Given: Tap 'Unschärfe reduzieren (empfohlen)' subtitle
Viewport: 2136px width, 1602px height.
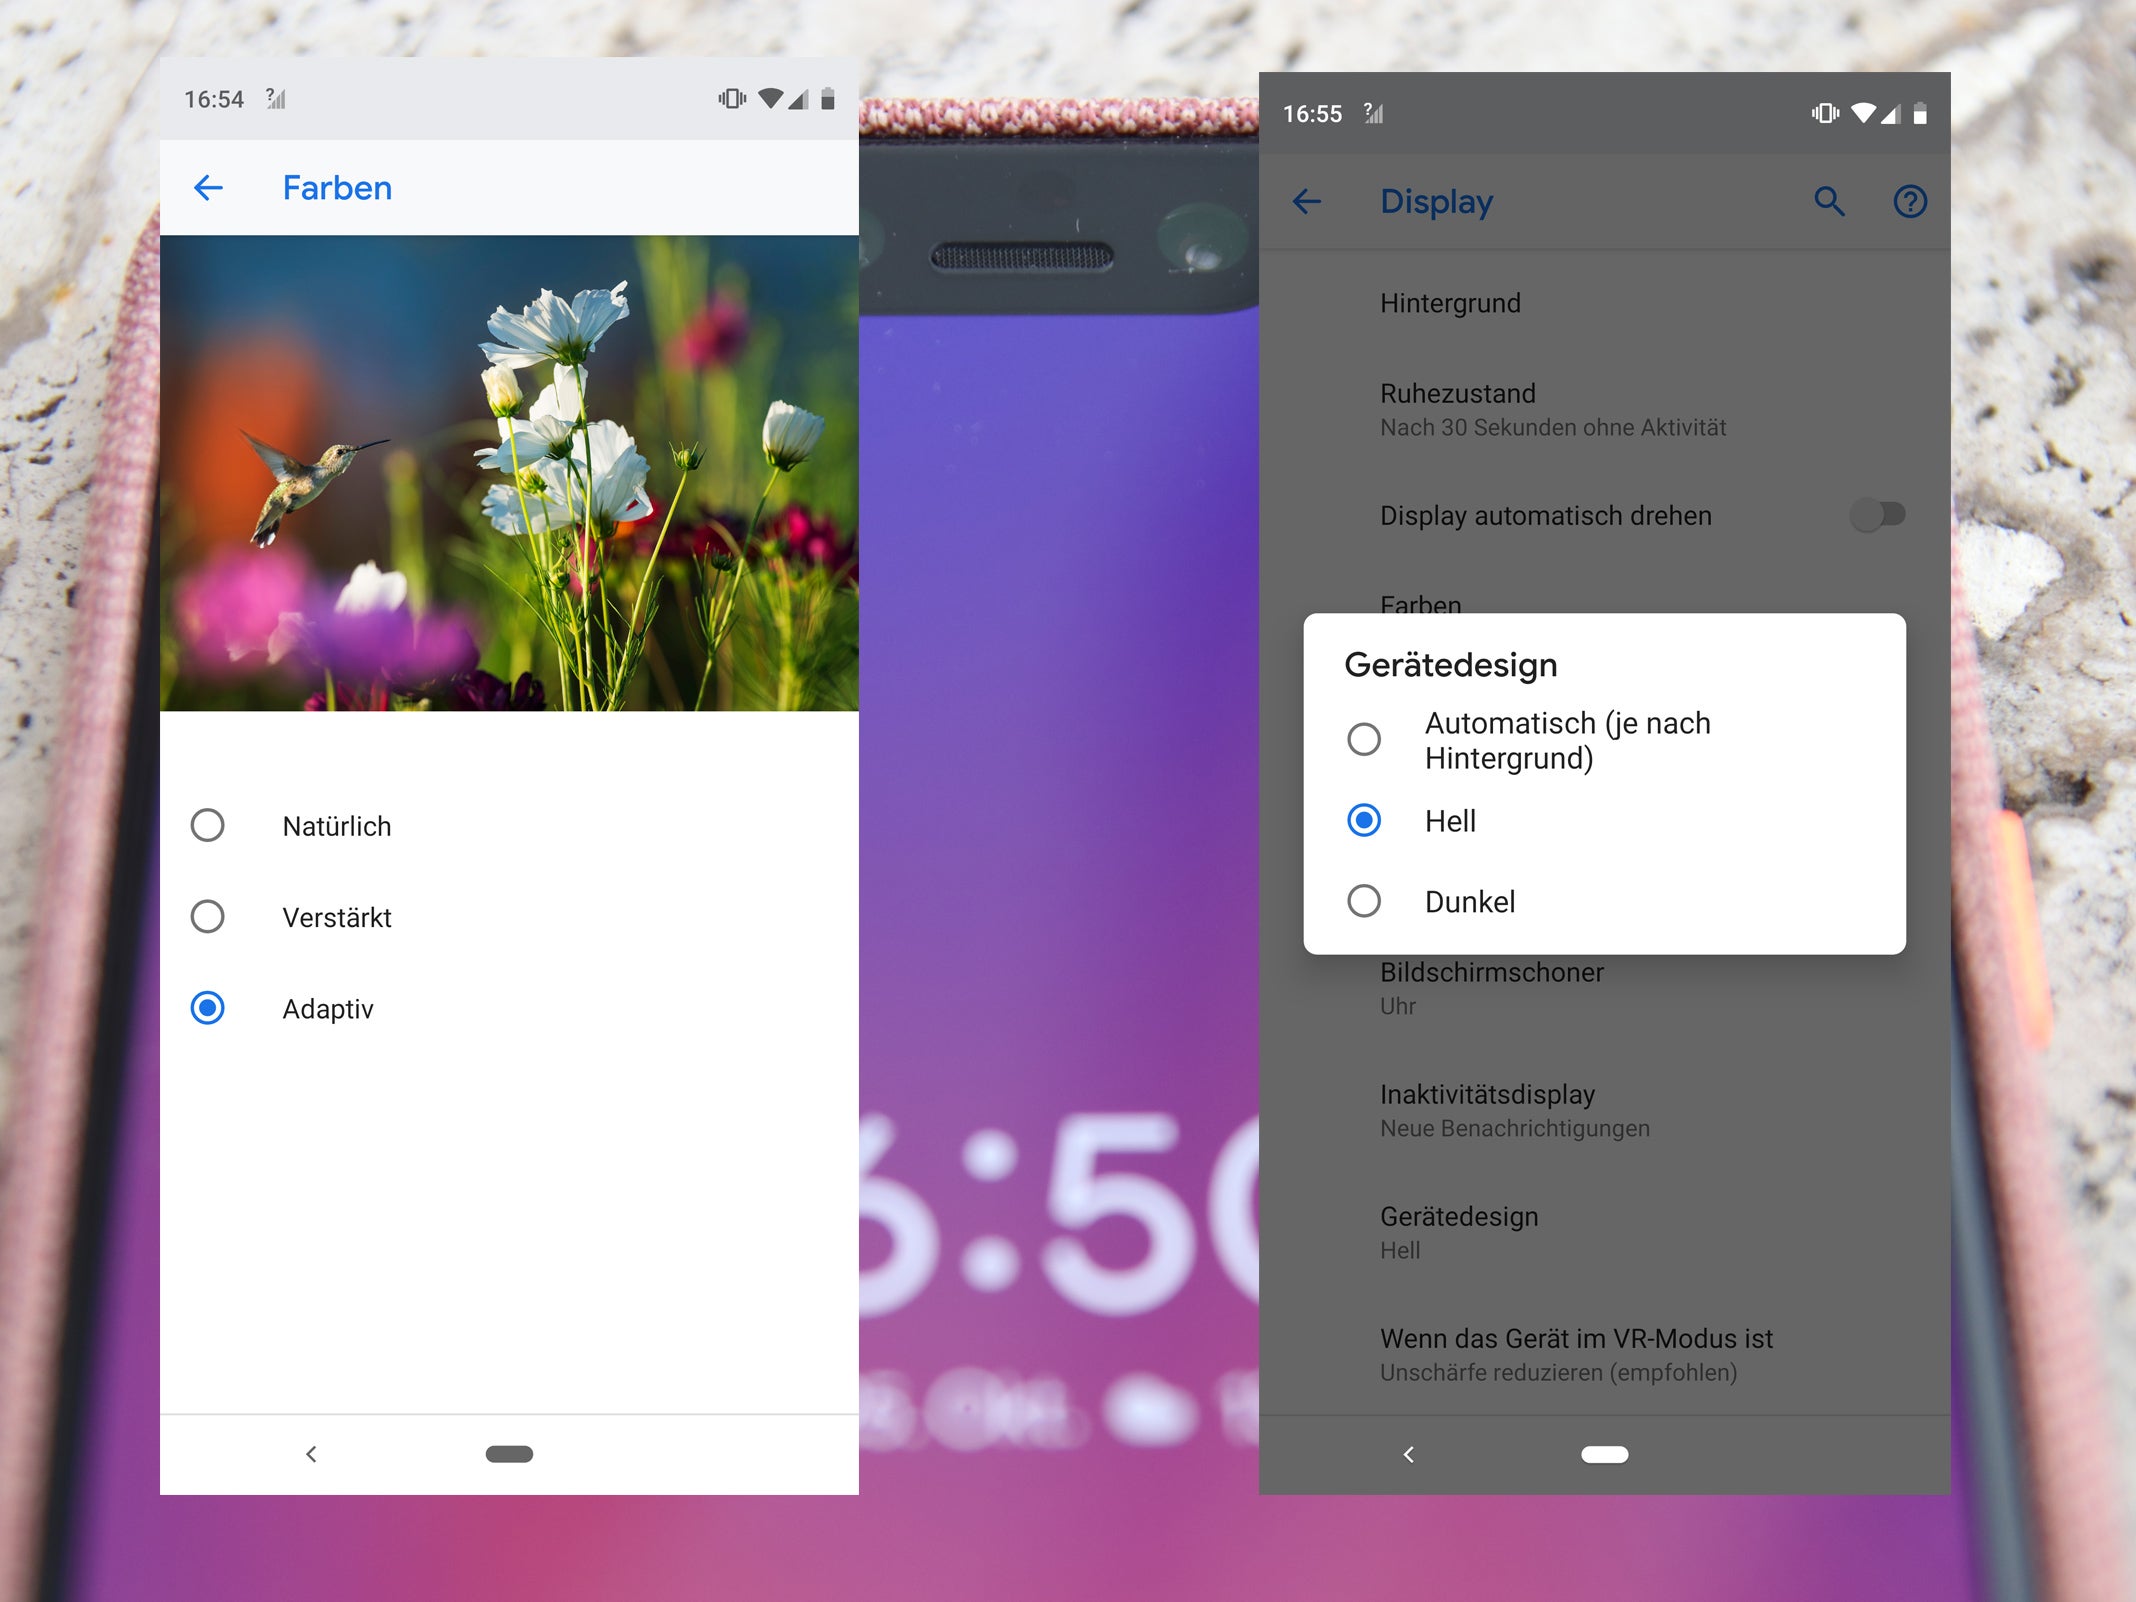Looking at the screenshot, I should click(x=1558, y=1372).
